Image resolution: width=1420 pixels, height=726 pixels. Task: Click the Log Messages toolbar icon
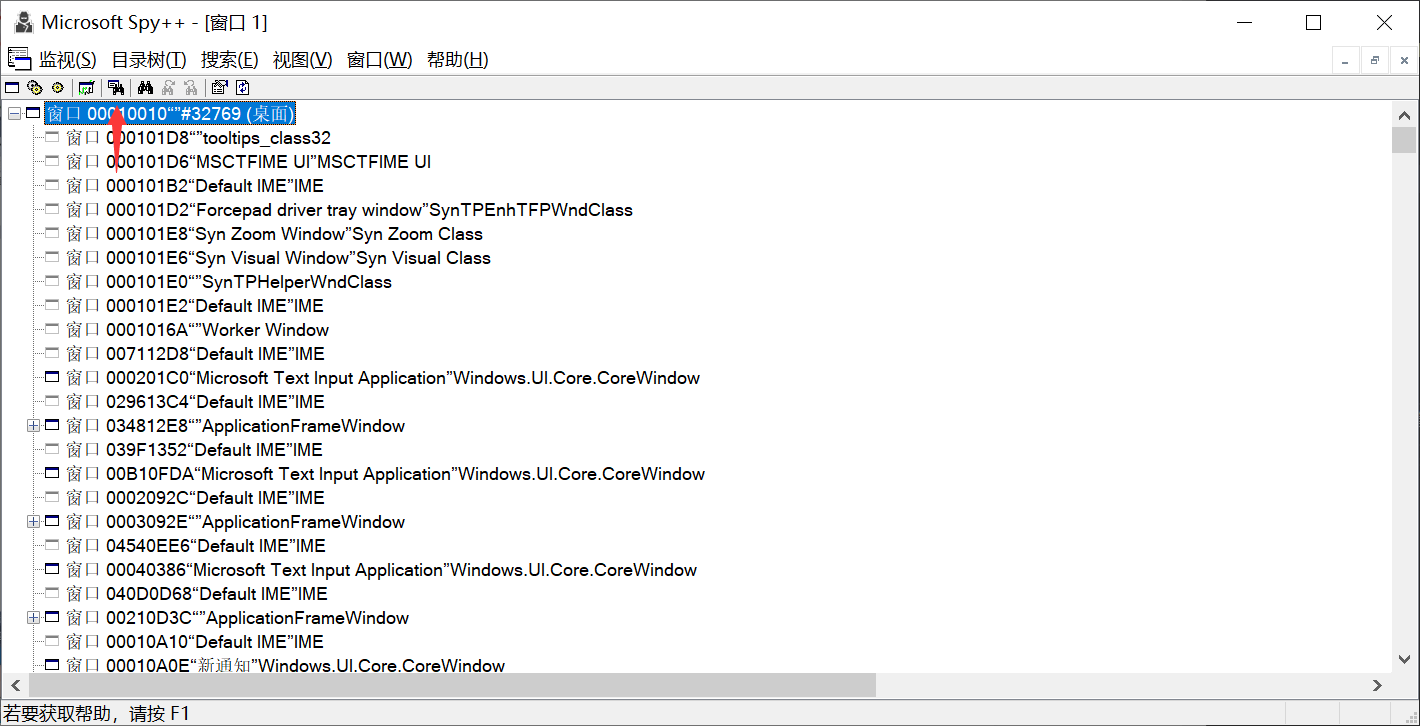click(x=87, y=88)
